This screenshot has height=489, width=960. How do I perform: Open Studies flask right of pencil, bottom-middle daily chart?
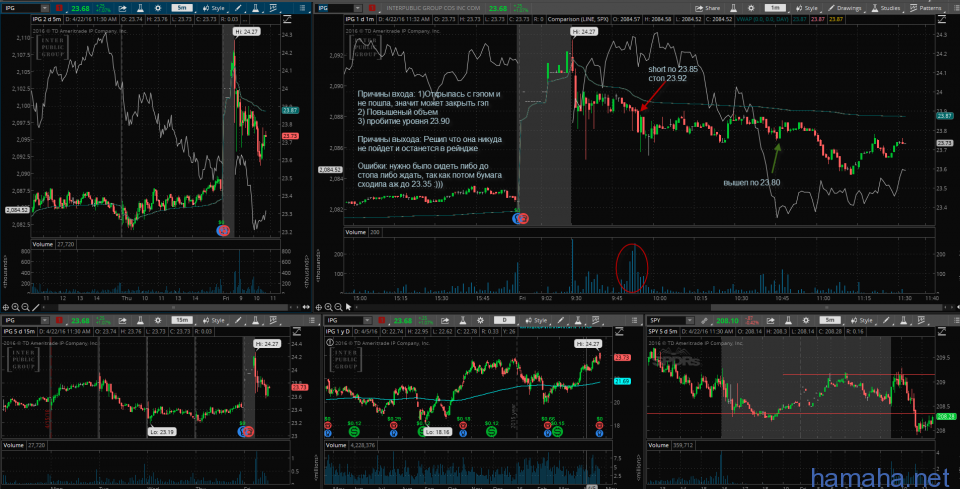click(x=578, y=321)
